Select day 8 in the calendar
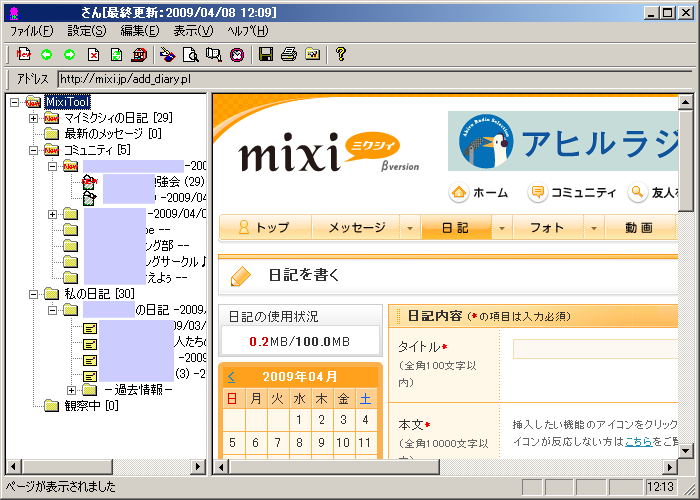 [x=299, y=442]
